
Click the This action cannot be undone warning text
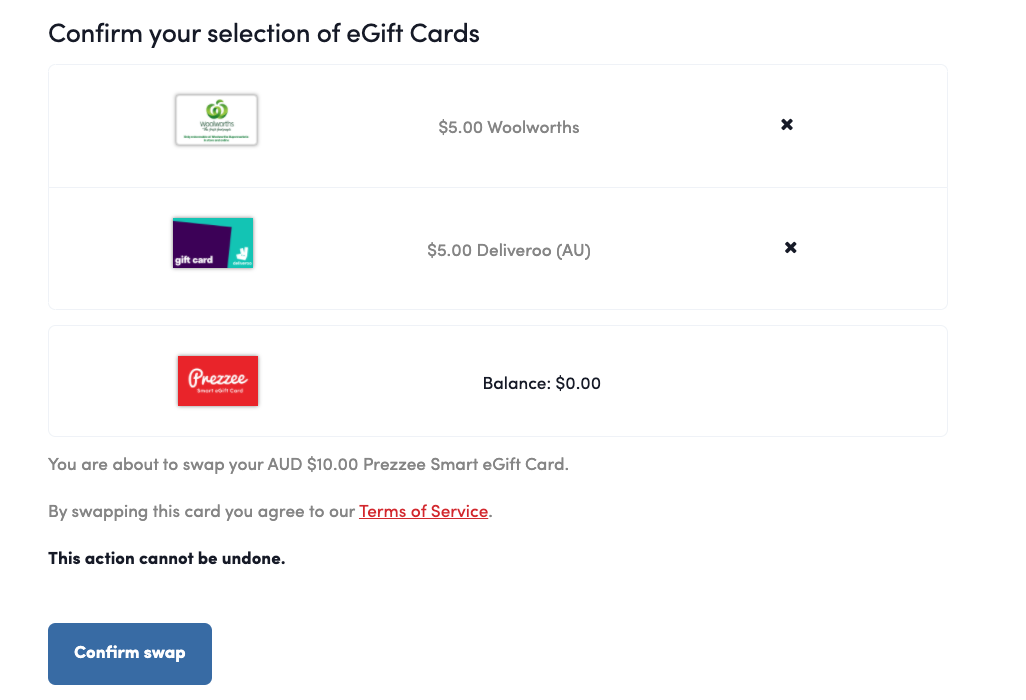pyautogui.click(x=166, y=558)
